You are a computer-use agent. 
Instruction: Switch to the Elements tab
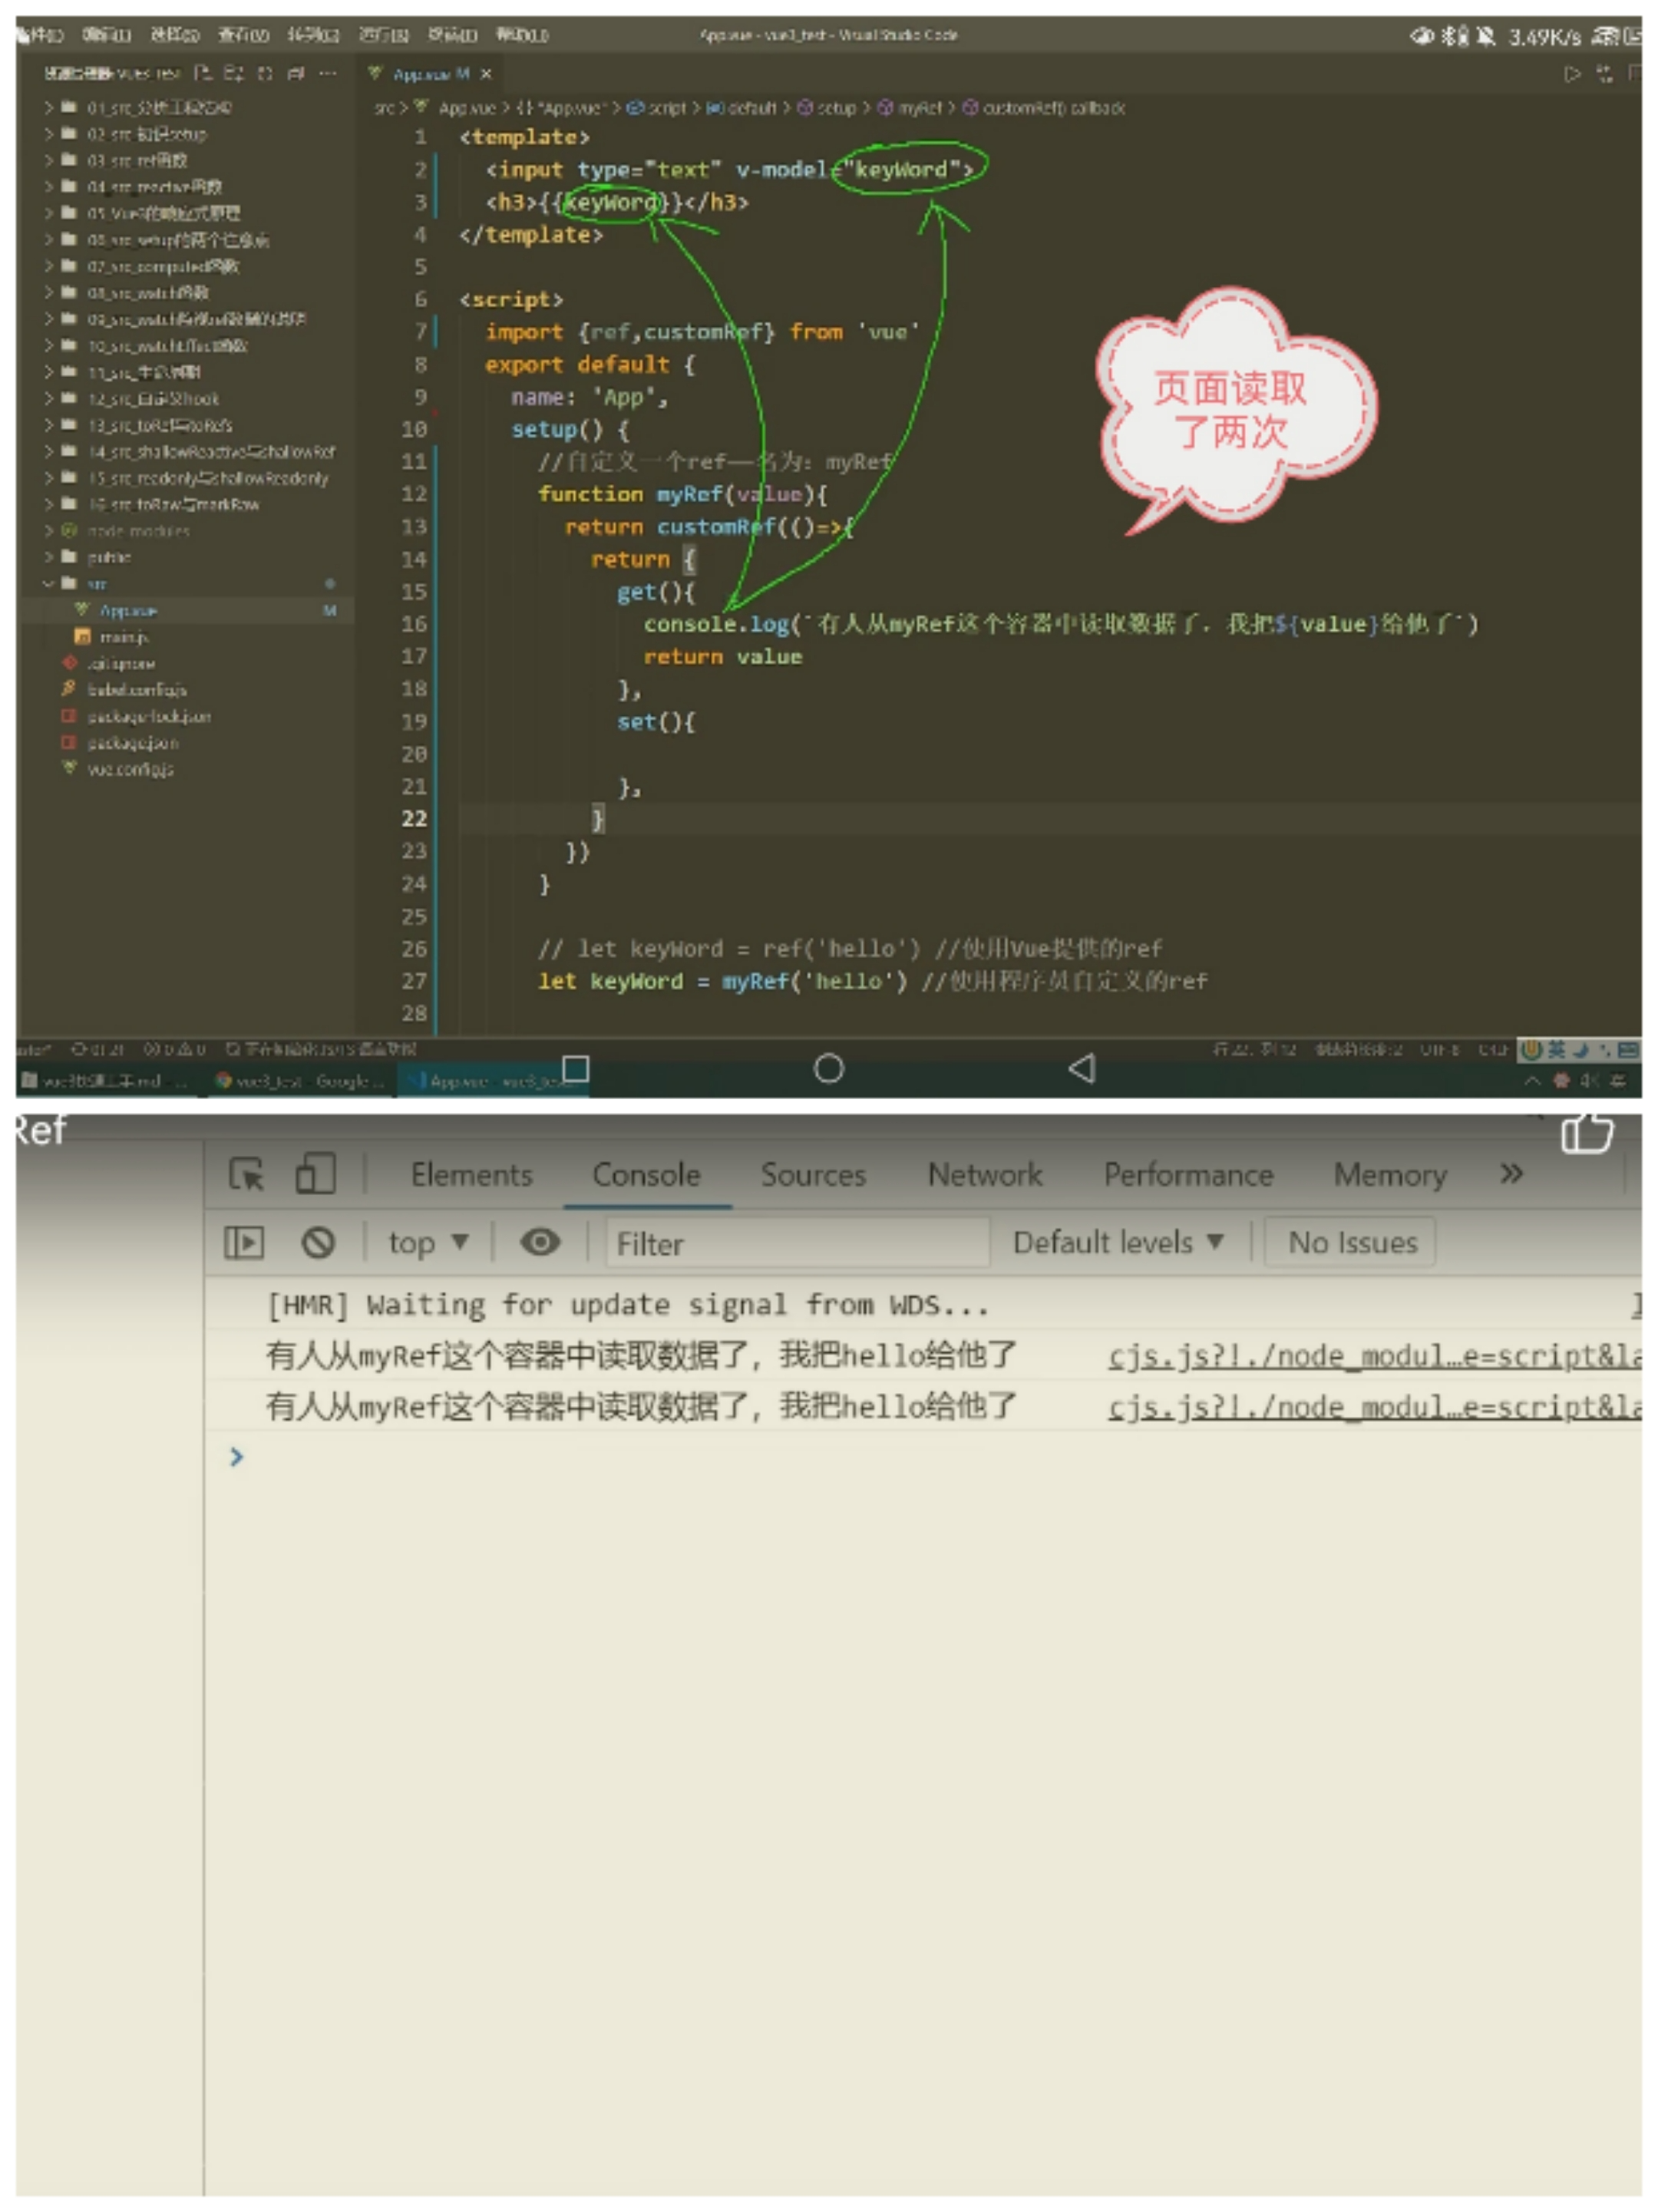471,1175
